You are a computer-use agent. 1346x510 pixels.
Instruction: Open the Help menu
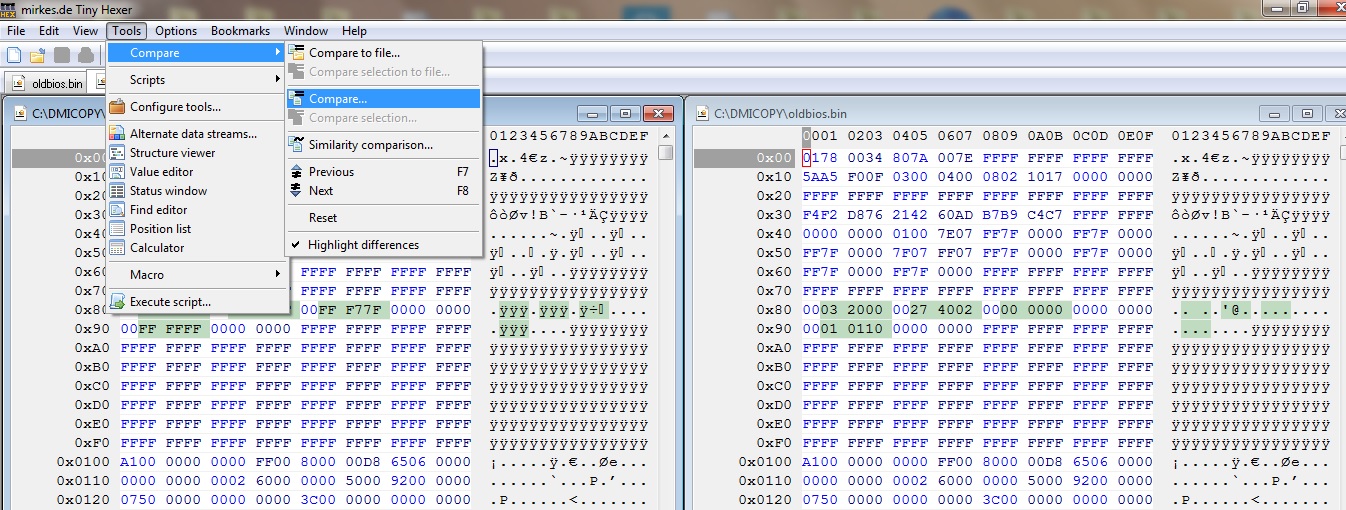click(354, 31)
